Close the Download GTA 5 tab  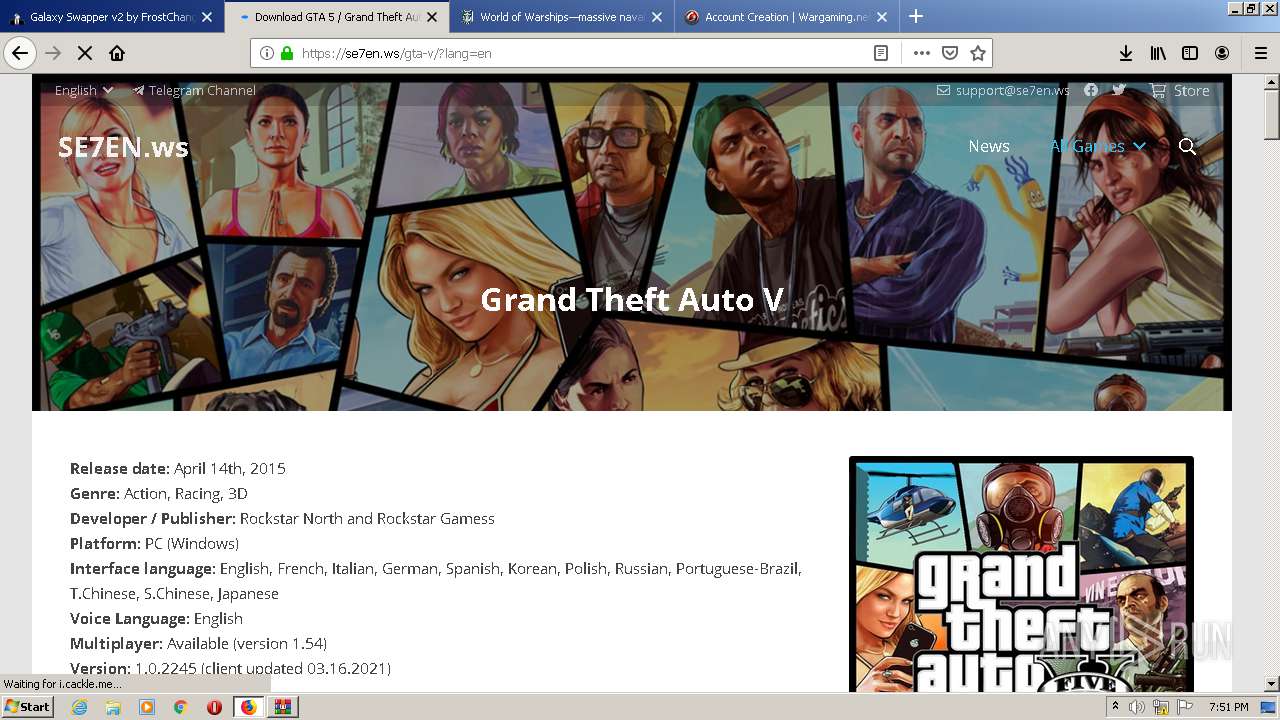point(432,17)
